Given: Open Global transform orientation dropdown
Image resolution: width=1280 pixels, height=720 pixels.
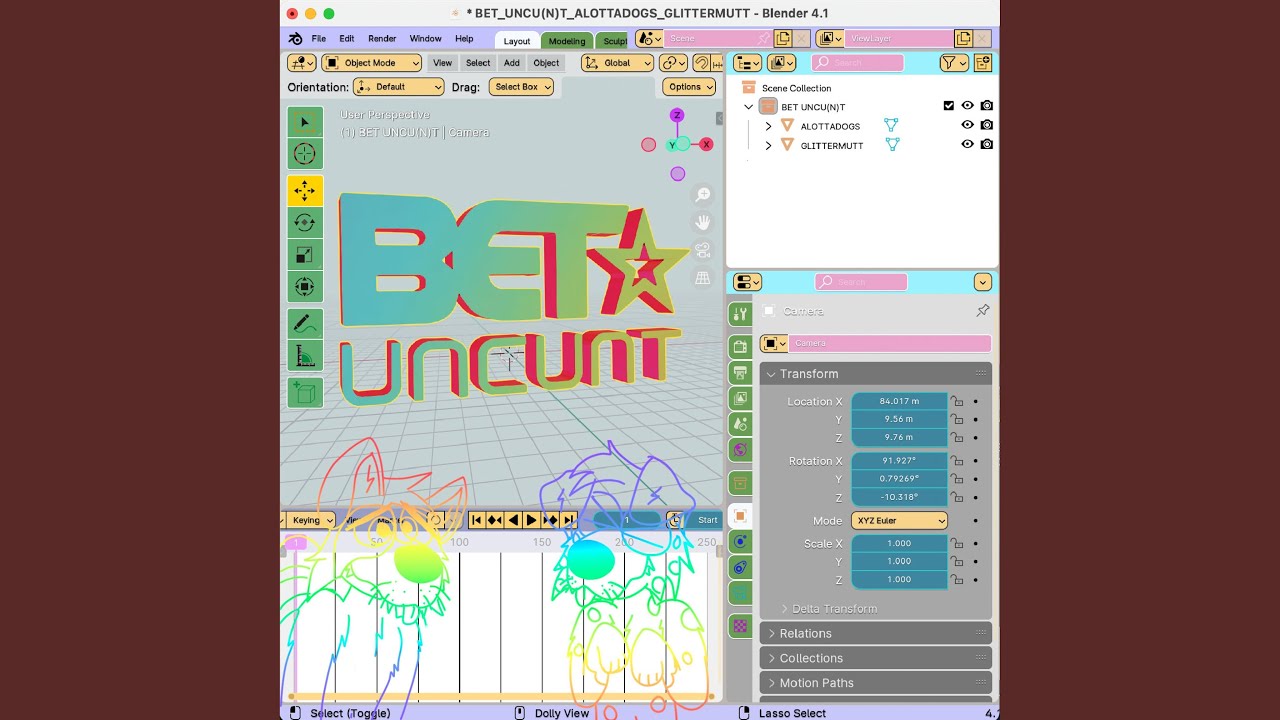Looking at the screenshot, I should pos(617,63).
